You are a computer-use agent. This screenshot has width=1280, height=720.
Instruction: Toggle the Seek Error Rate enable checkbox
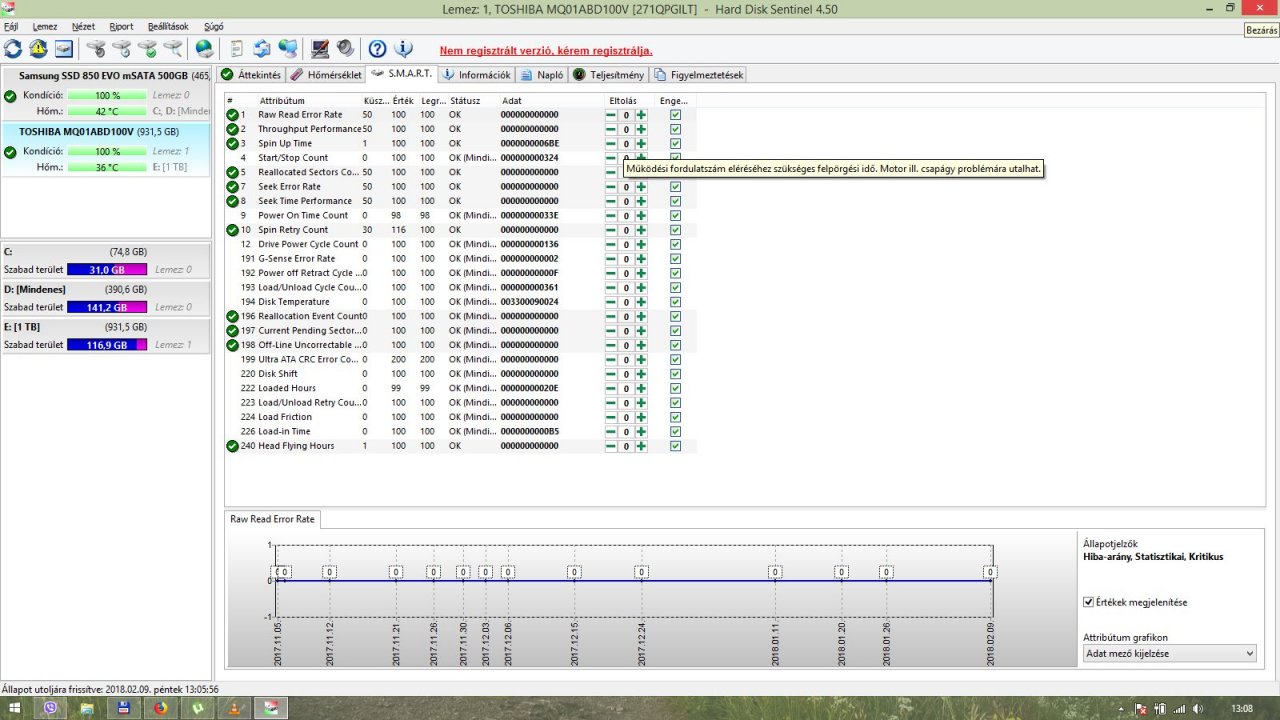(x=675, y=187)
